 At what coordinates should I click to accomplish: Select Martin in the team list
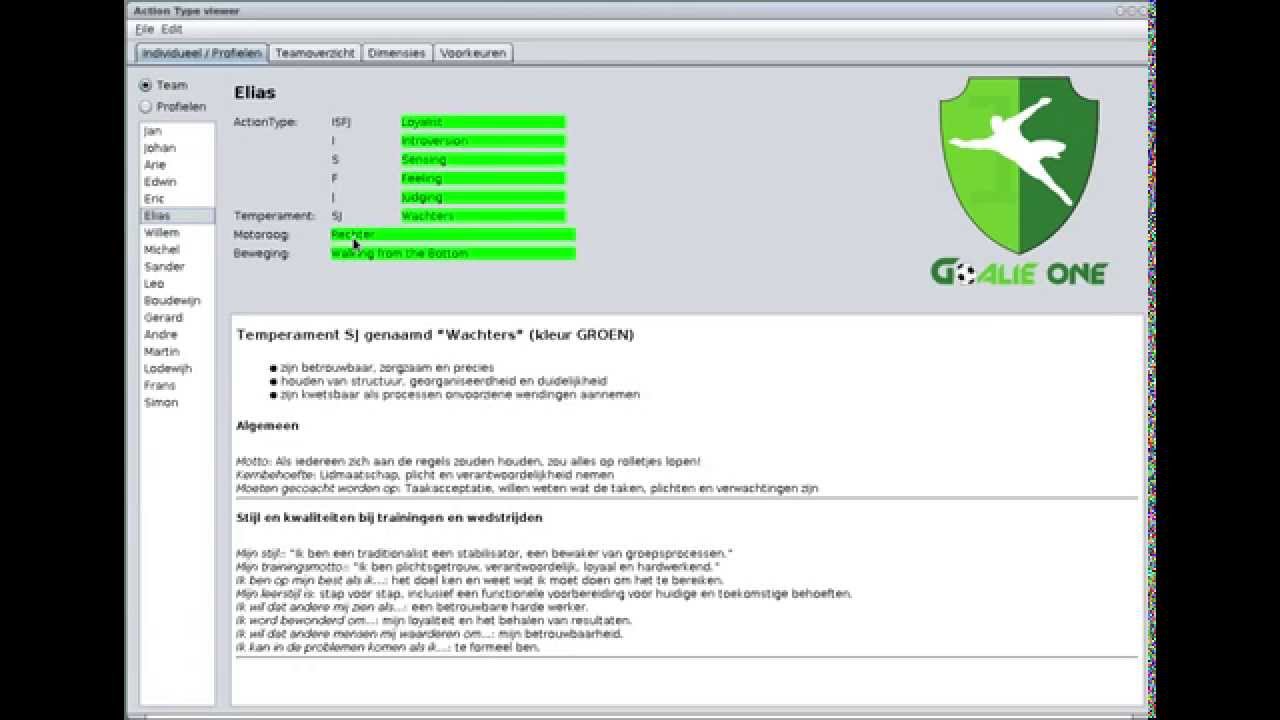177,352
